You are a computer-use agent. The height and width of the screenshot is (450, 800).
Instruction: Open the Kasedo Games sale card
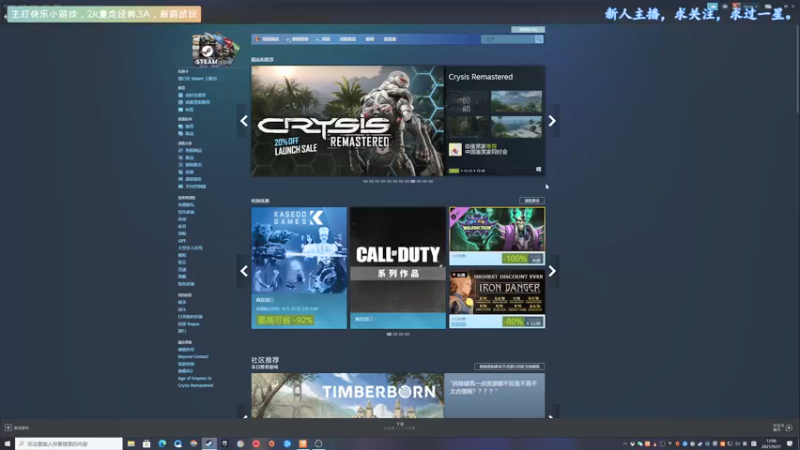click(x=299, y=268)
